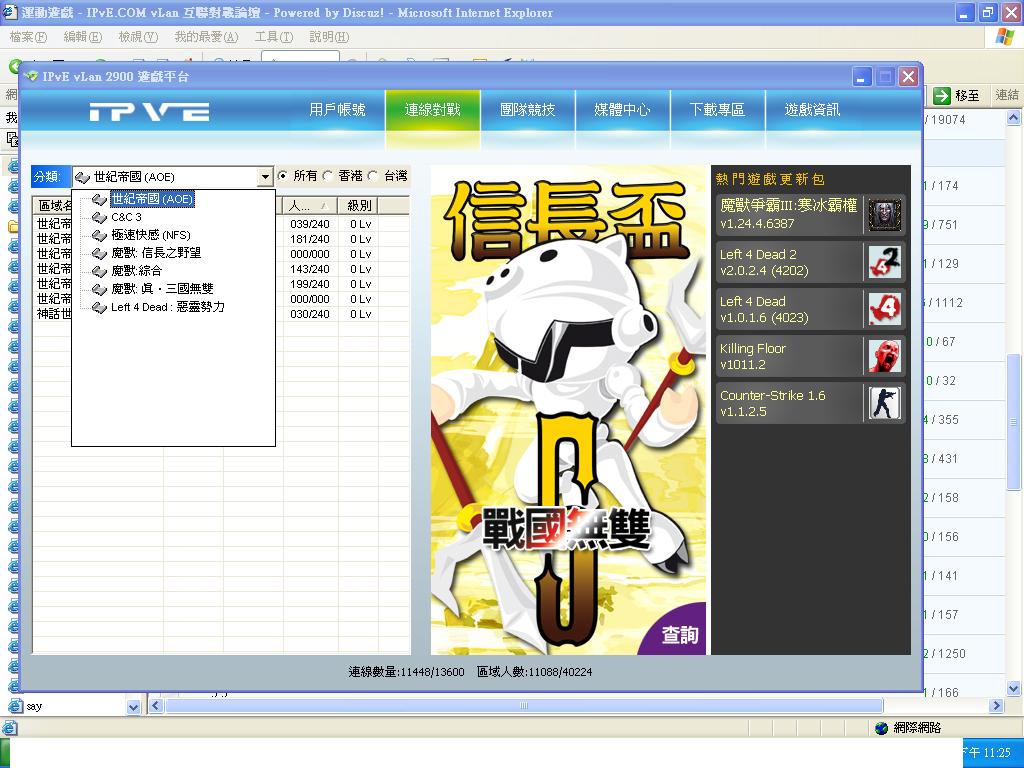Click the IE page icon beside 'say'
1024x768 pixels.
(x=15, y=707)
